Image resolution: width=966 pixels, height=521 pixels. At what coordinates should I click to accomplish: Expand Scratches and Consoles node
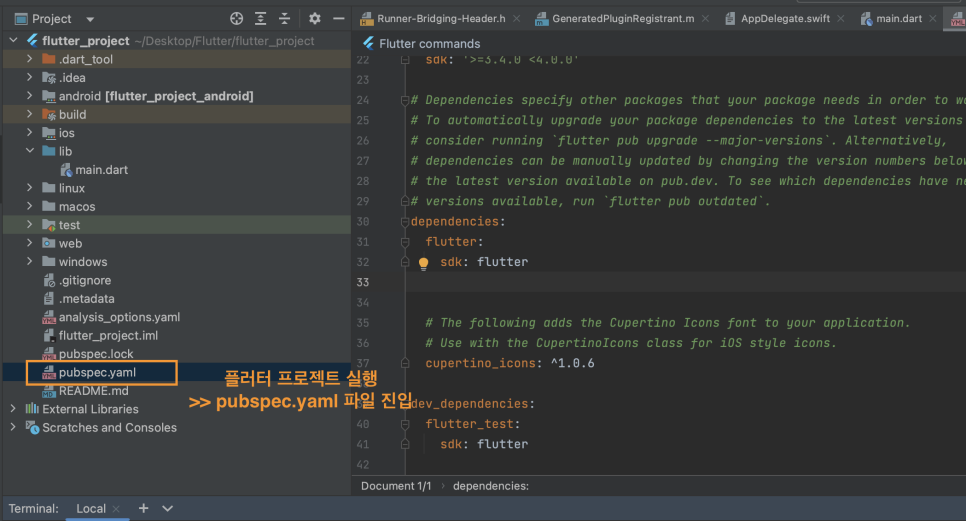[14, 427]
